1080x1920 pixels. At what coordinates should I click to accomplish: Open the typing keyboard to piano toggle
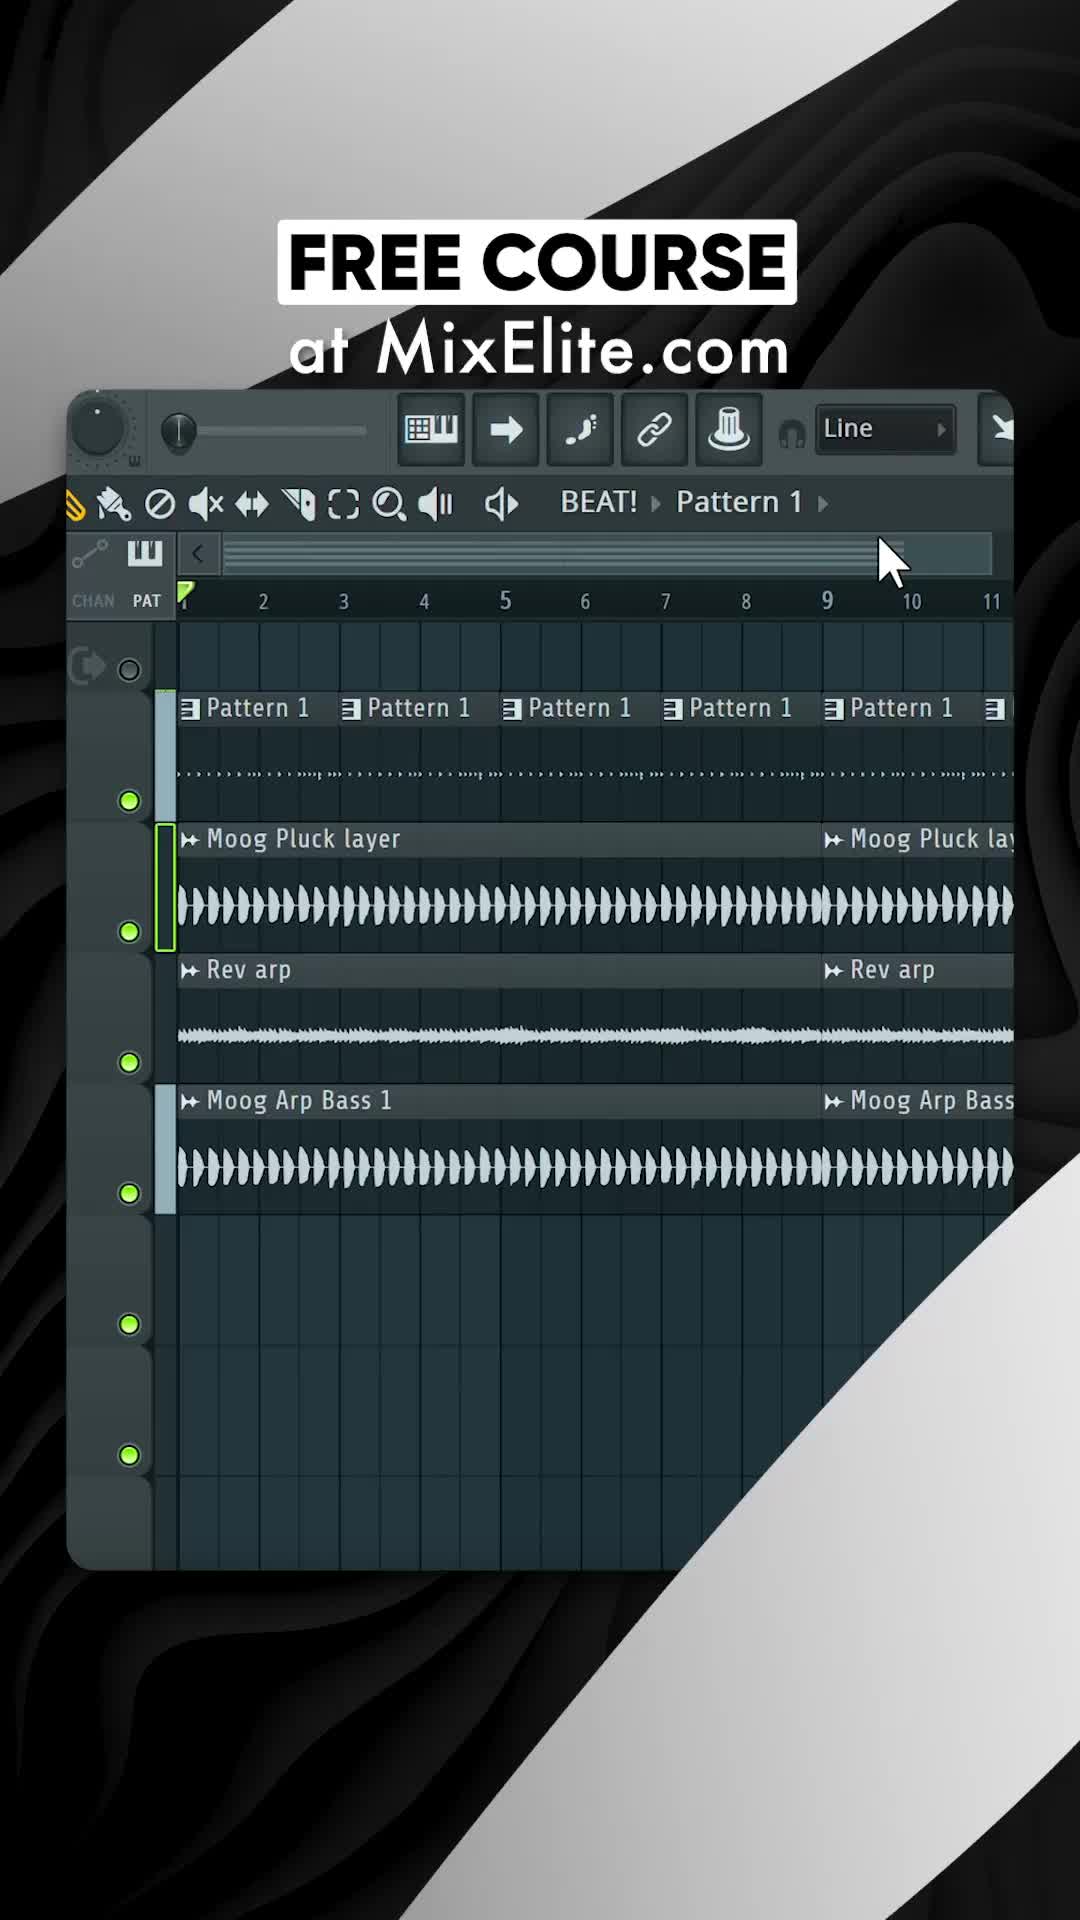pos(431,430)
